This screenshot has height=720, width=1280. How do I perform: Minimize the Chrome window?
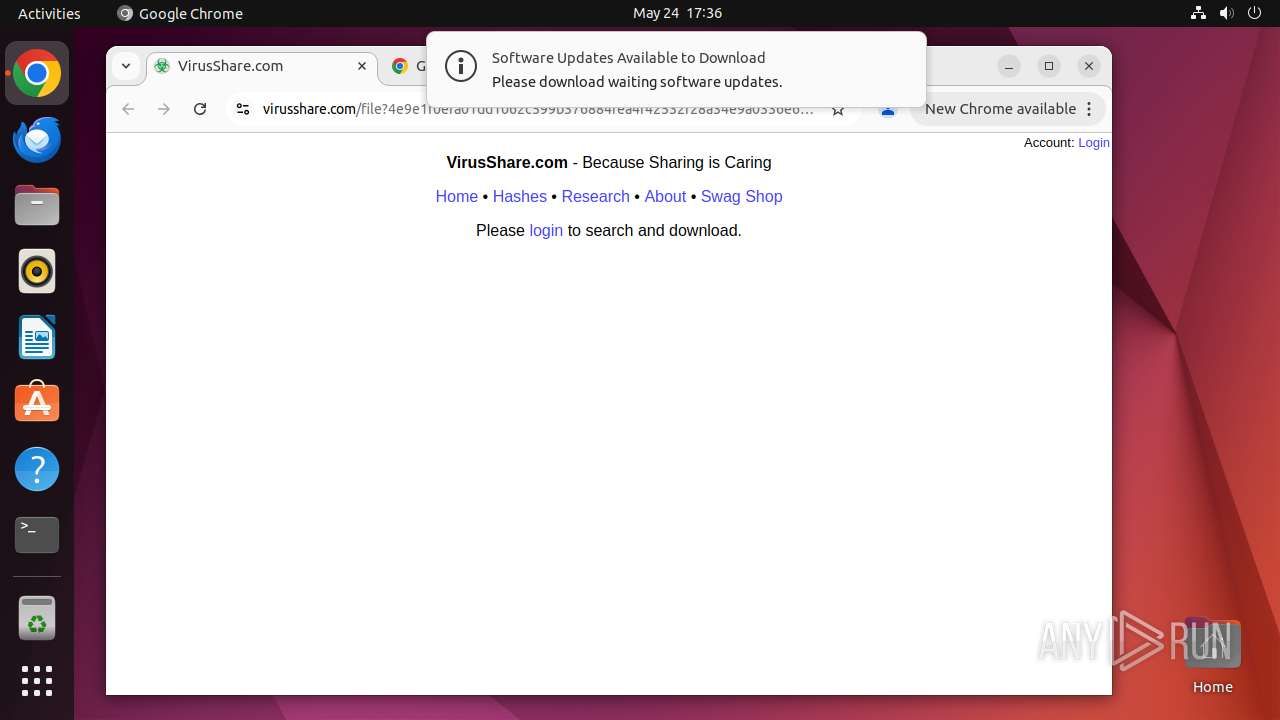[x=1009, y=66]
